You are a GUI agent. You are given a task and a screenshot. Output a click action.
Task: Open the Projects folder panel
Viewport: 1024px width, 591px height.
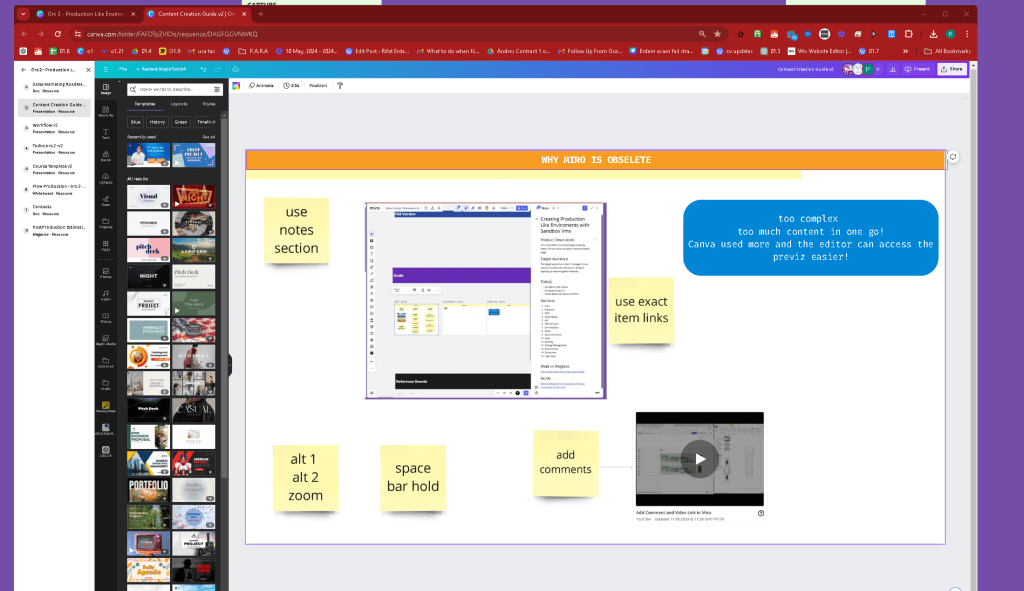(105, 223)
